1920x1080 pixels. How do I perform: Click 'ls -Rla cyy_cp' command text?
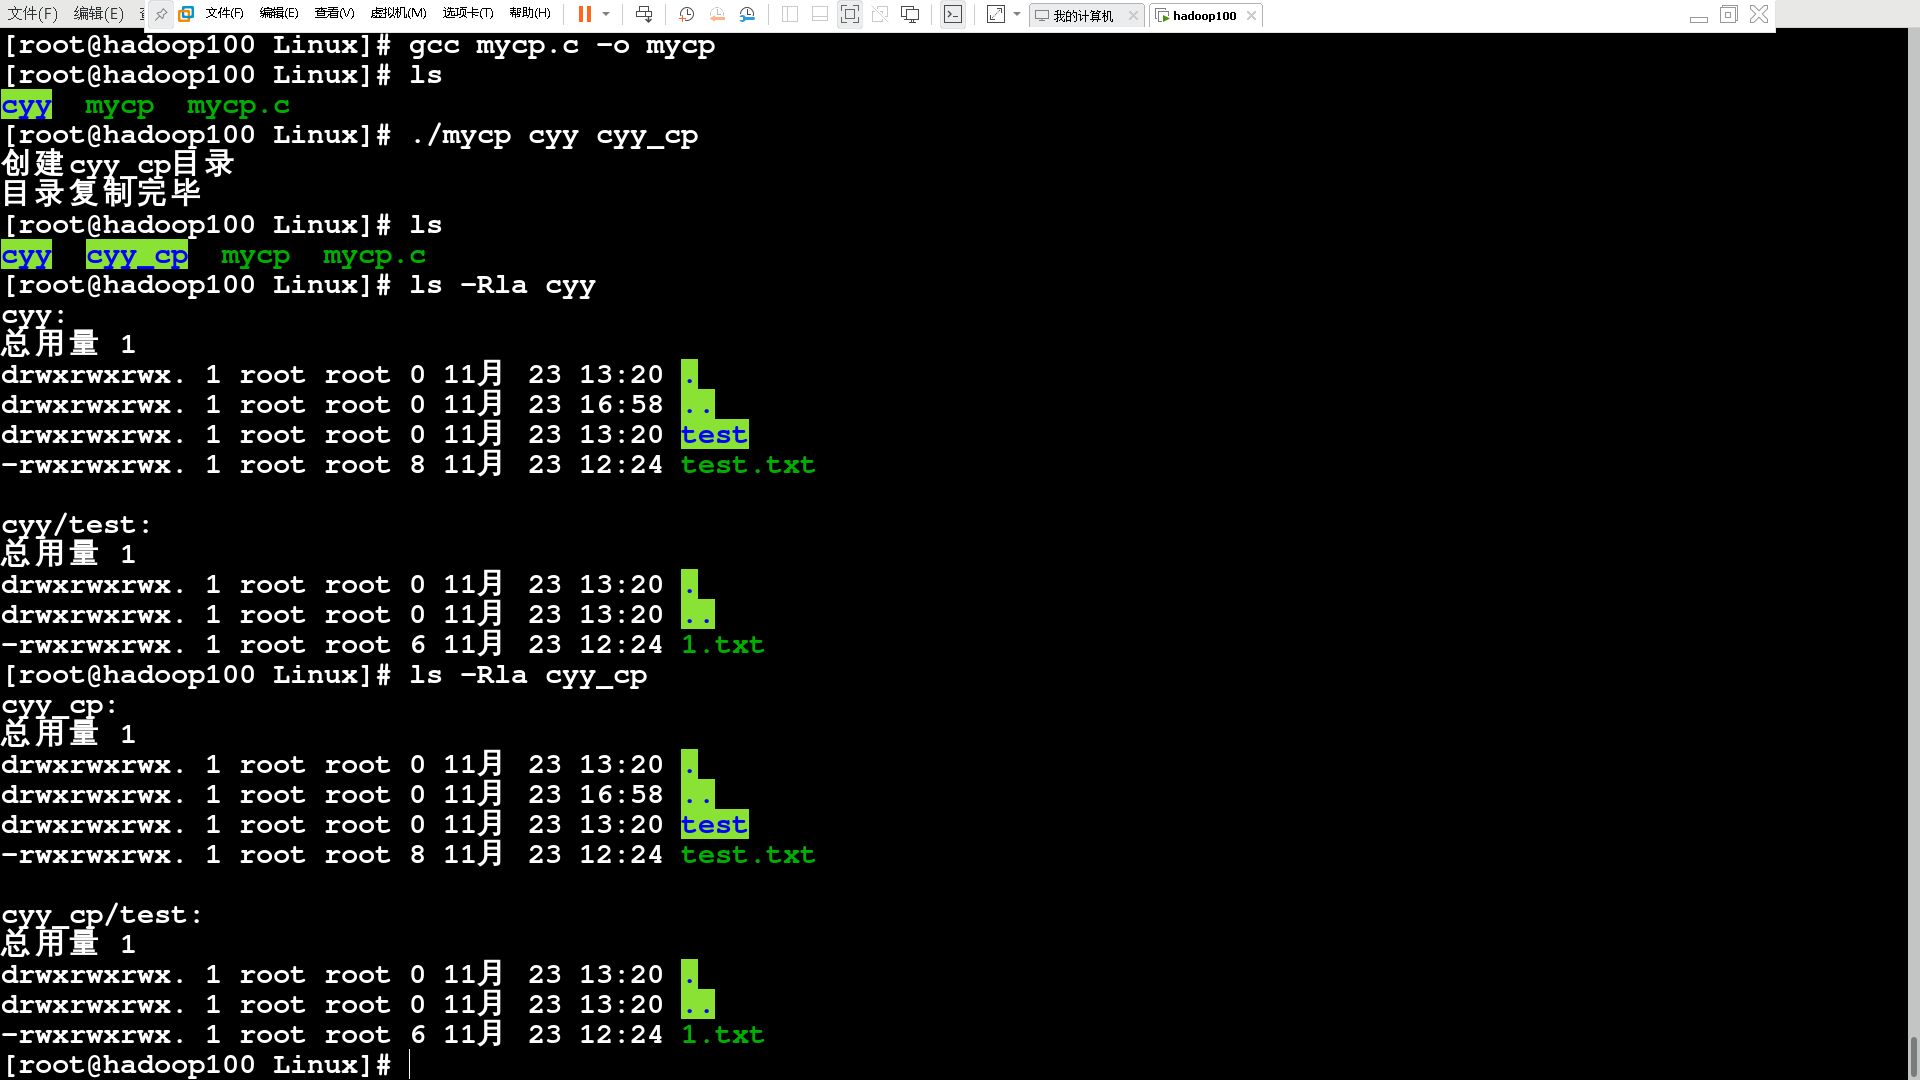tap(528, 675)
